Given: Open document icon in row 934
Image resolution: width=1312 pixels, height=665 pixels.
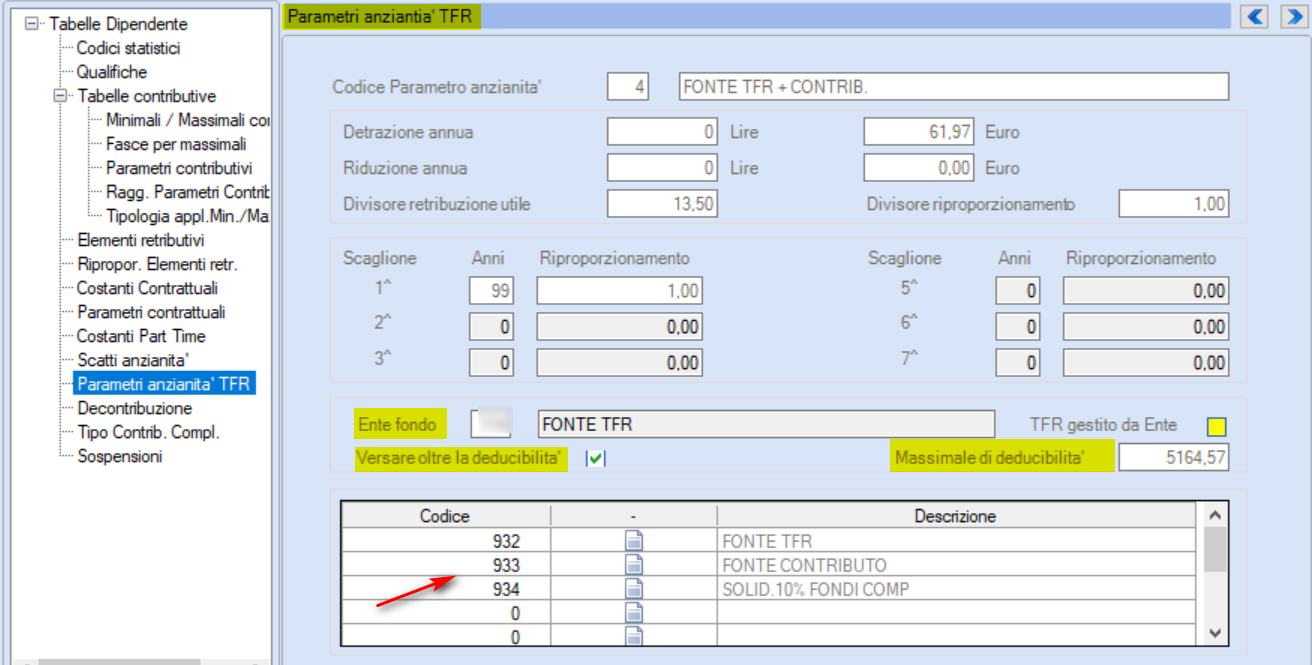Looking at the screenshot, I should [634, 589].
